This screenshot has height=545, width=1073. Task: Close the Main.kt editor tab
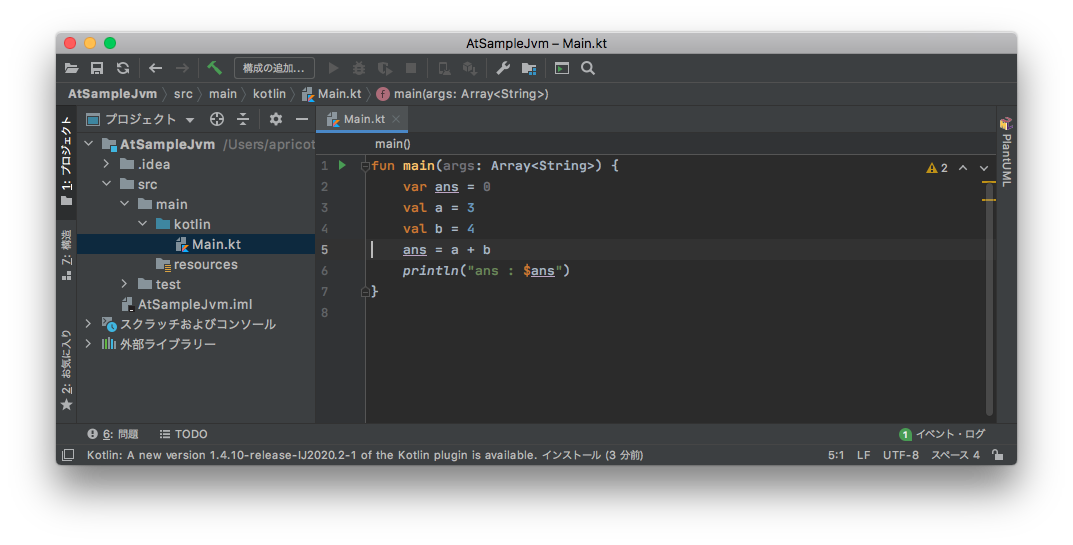(x=396, y=119)
